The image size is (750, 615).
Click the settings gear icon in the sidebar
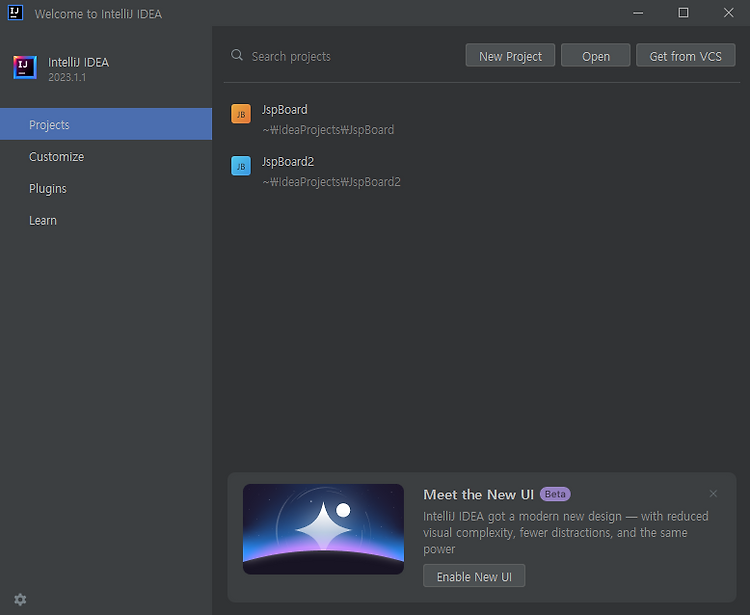[x=20, y=599]
